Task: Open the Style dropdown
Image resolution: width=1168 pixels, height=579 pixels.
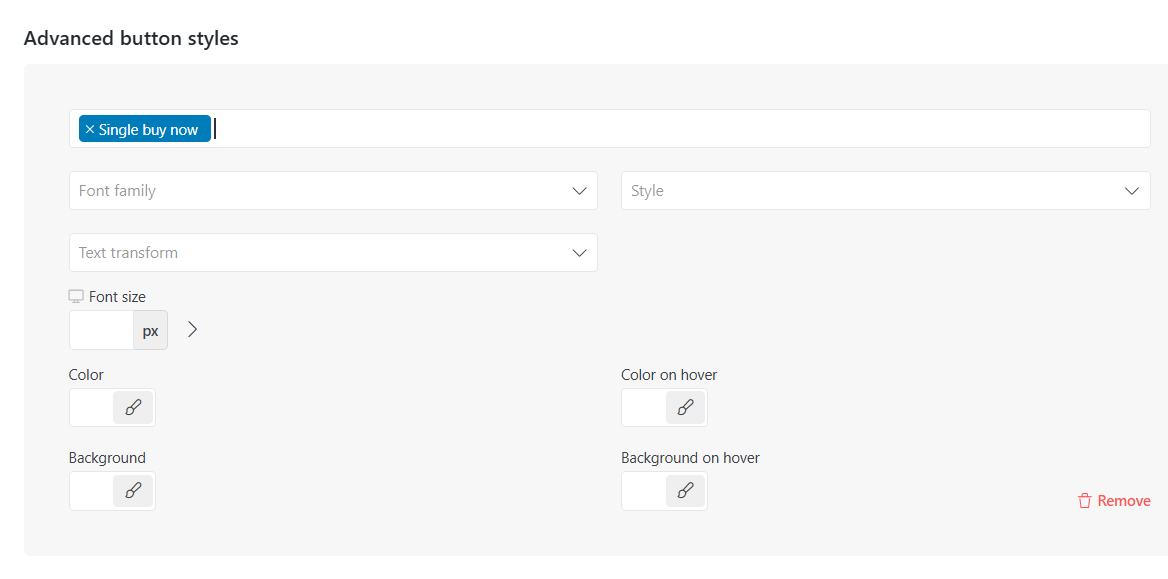Action: pyautogui.click(x=886, y=191)
